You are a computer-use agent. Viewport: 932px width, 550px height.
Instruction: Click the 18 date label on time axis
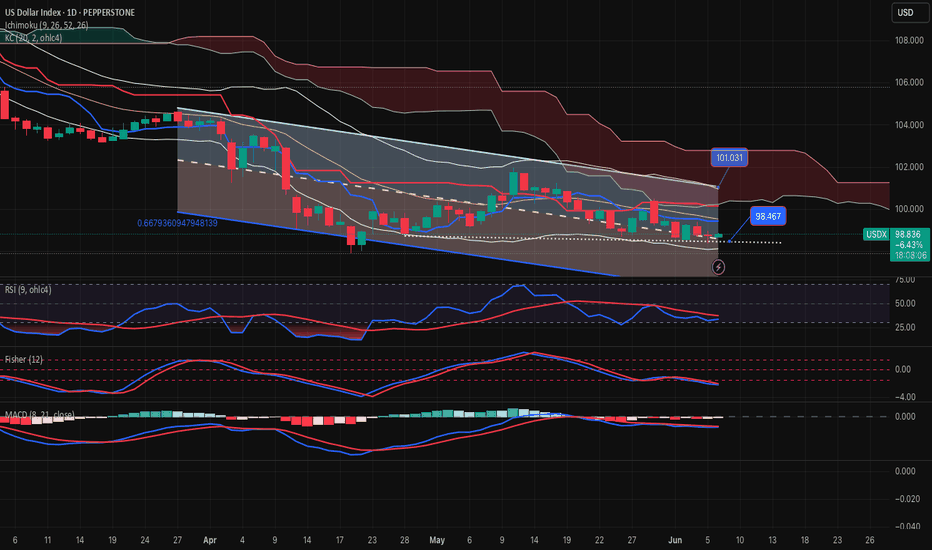pyautogui.click(x=805, y=540)
